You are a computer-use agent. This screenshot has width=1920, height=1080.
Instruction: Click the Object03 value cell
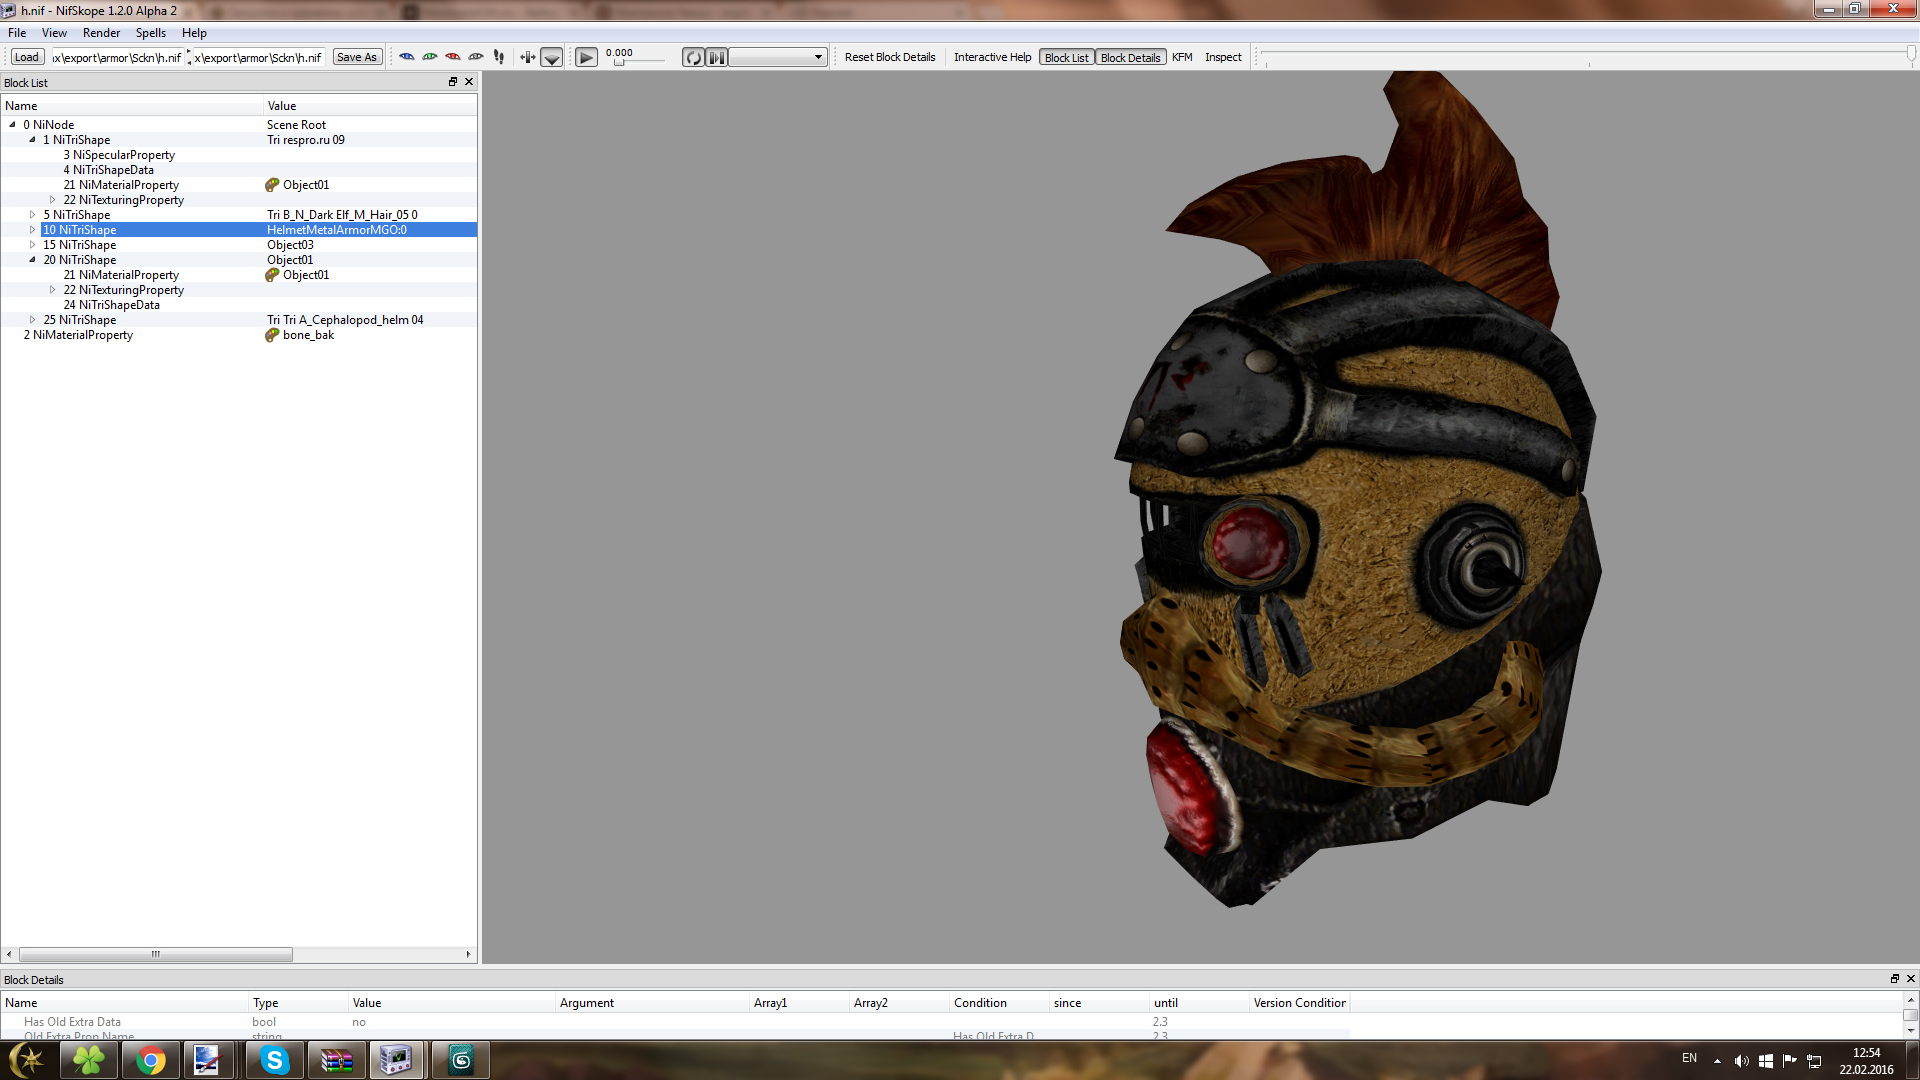(290, 245)
